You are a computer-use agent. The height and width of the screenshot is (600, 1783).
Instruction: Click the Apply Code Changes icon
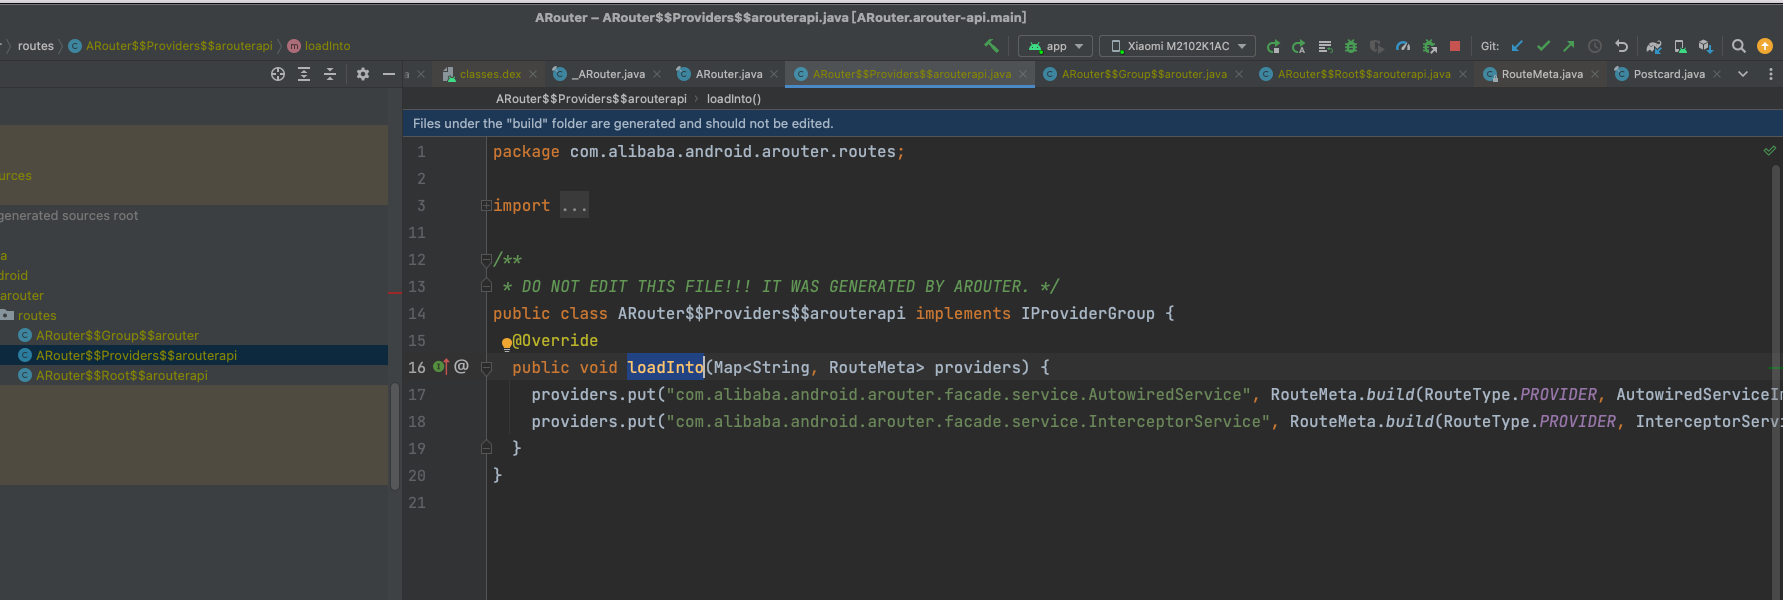[x=1299, y=46]
